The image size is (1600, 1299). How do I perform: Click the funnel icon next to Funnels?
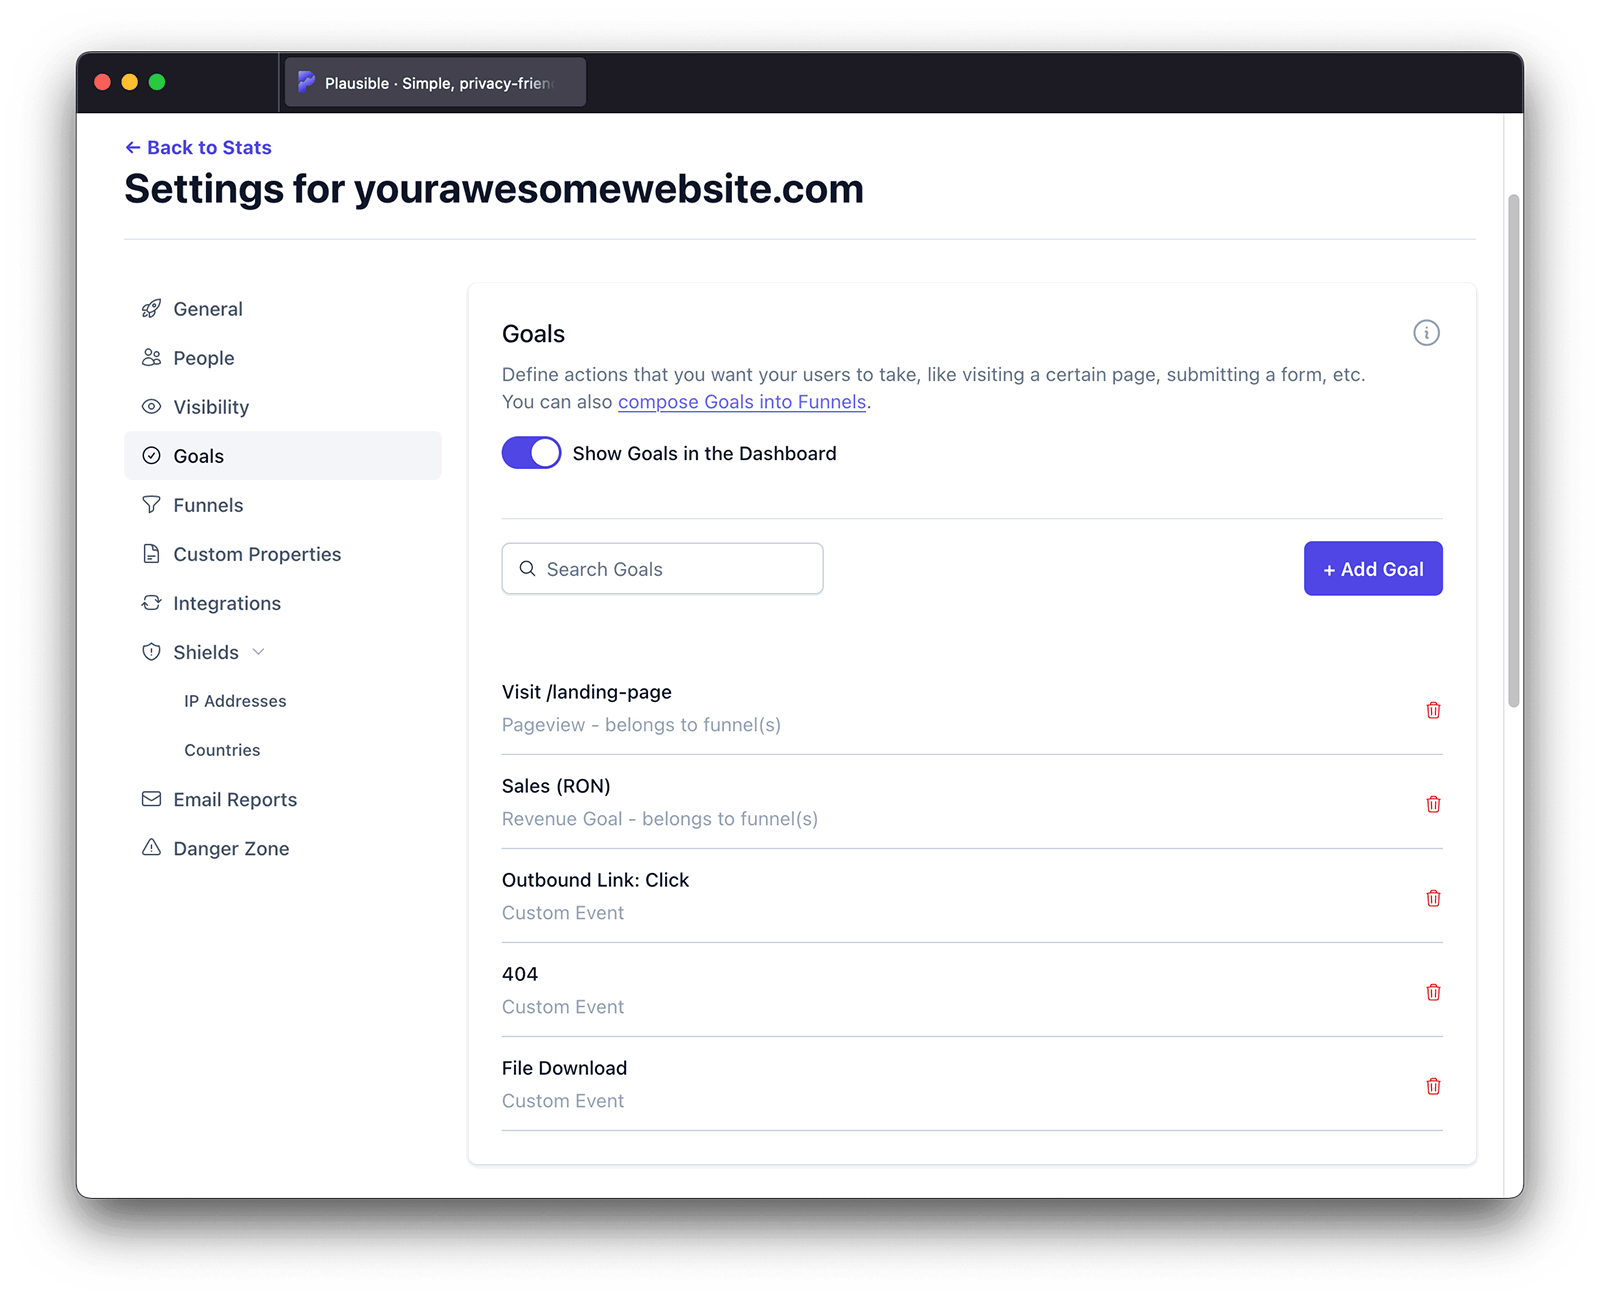pos(151,505)
